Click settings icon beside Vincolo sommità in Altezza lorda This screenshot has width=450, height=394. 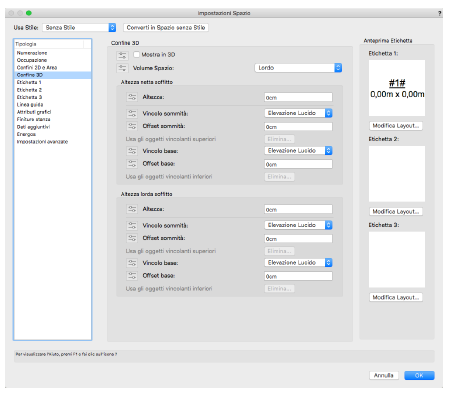pos(132,225)
